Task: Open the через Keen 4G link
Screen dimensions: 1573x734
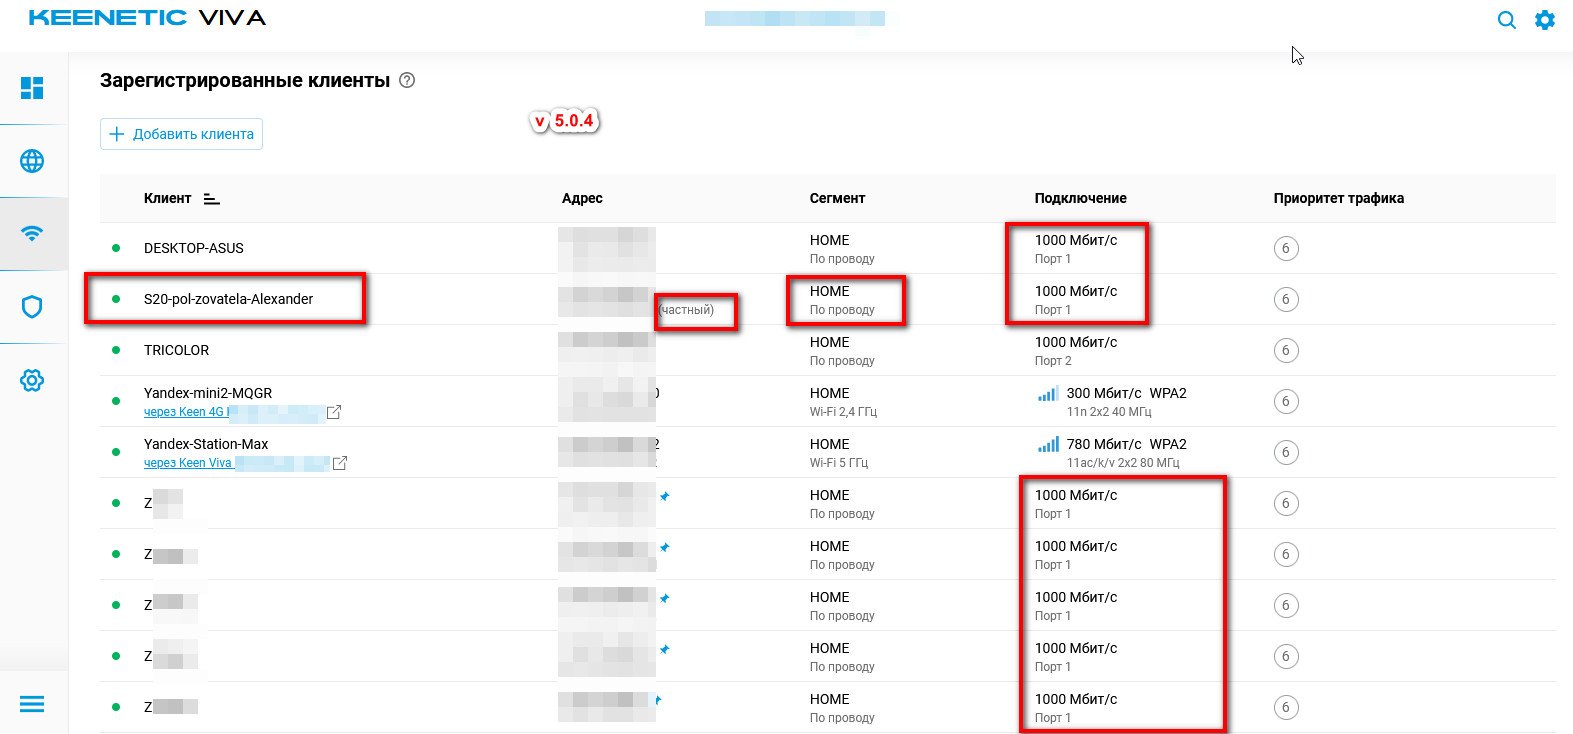Action: (185, 412)
